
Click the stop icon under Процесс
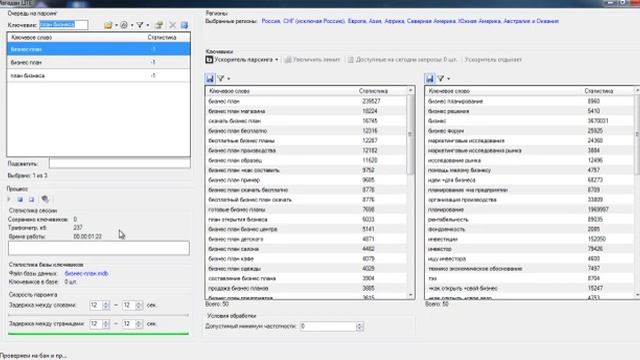(x=31, y=199)
